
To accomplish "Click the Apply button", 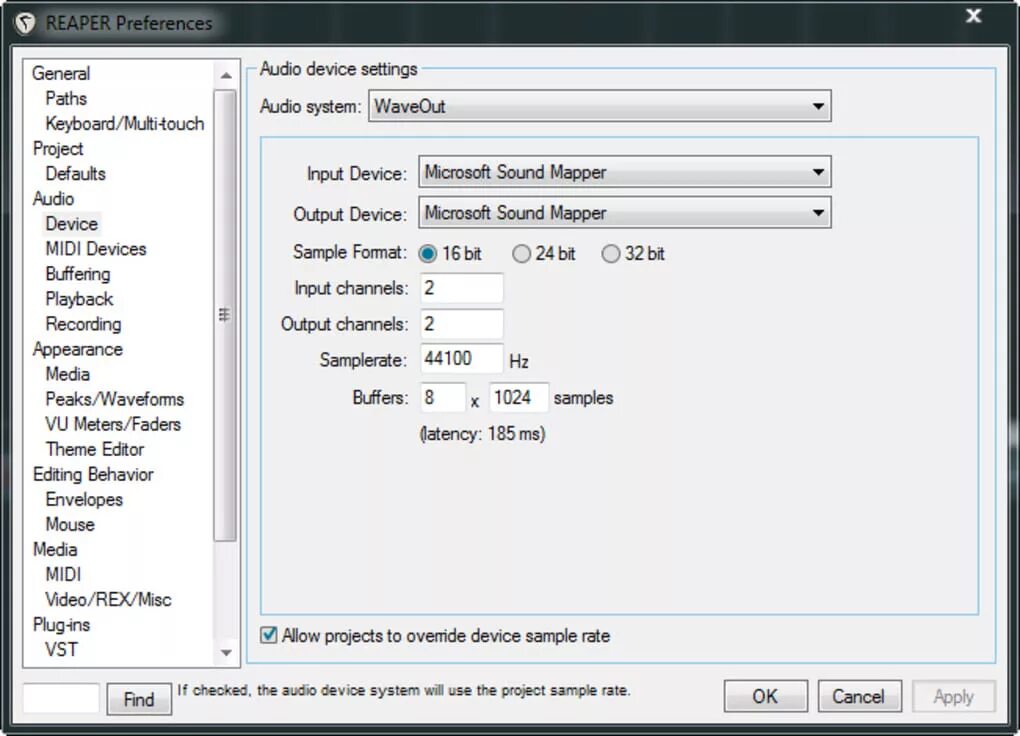I will (x=954, y=696).
